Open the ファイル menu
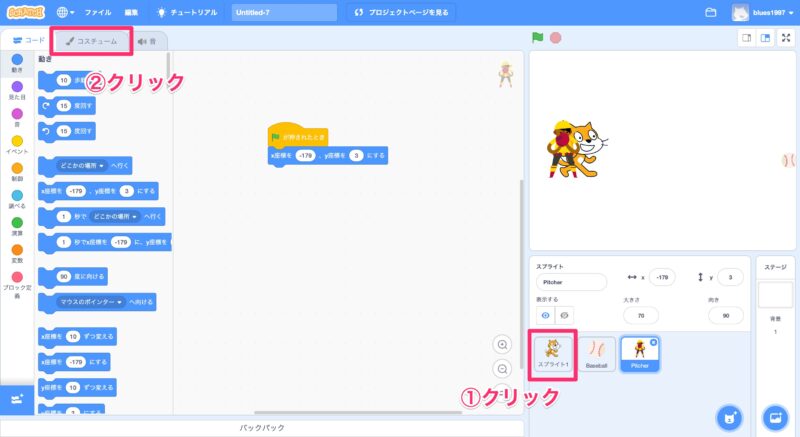The image size is (800, 437). click(x=98, y=13)
